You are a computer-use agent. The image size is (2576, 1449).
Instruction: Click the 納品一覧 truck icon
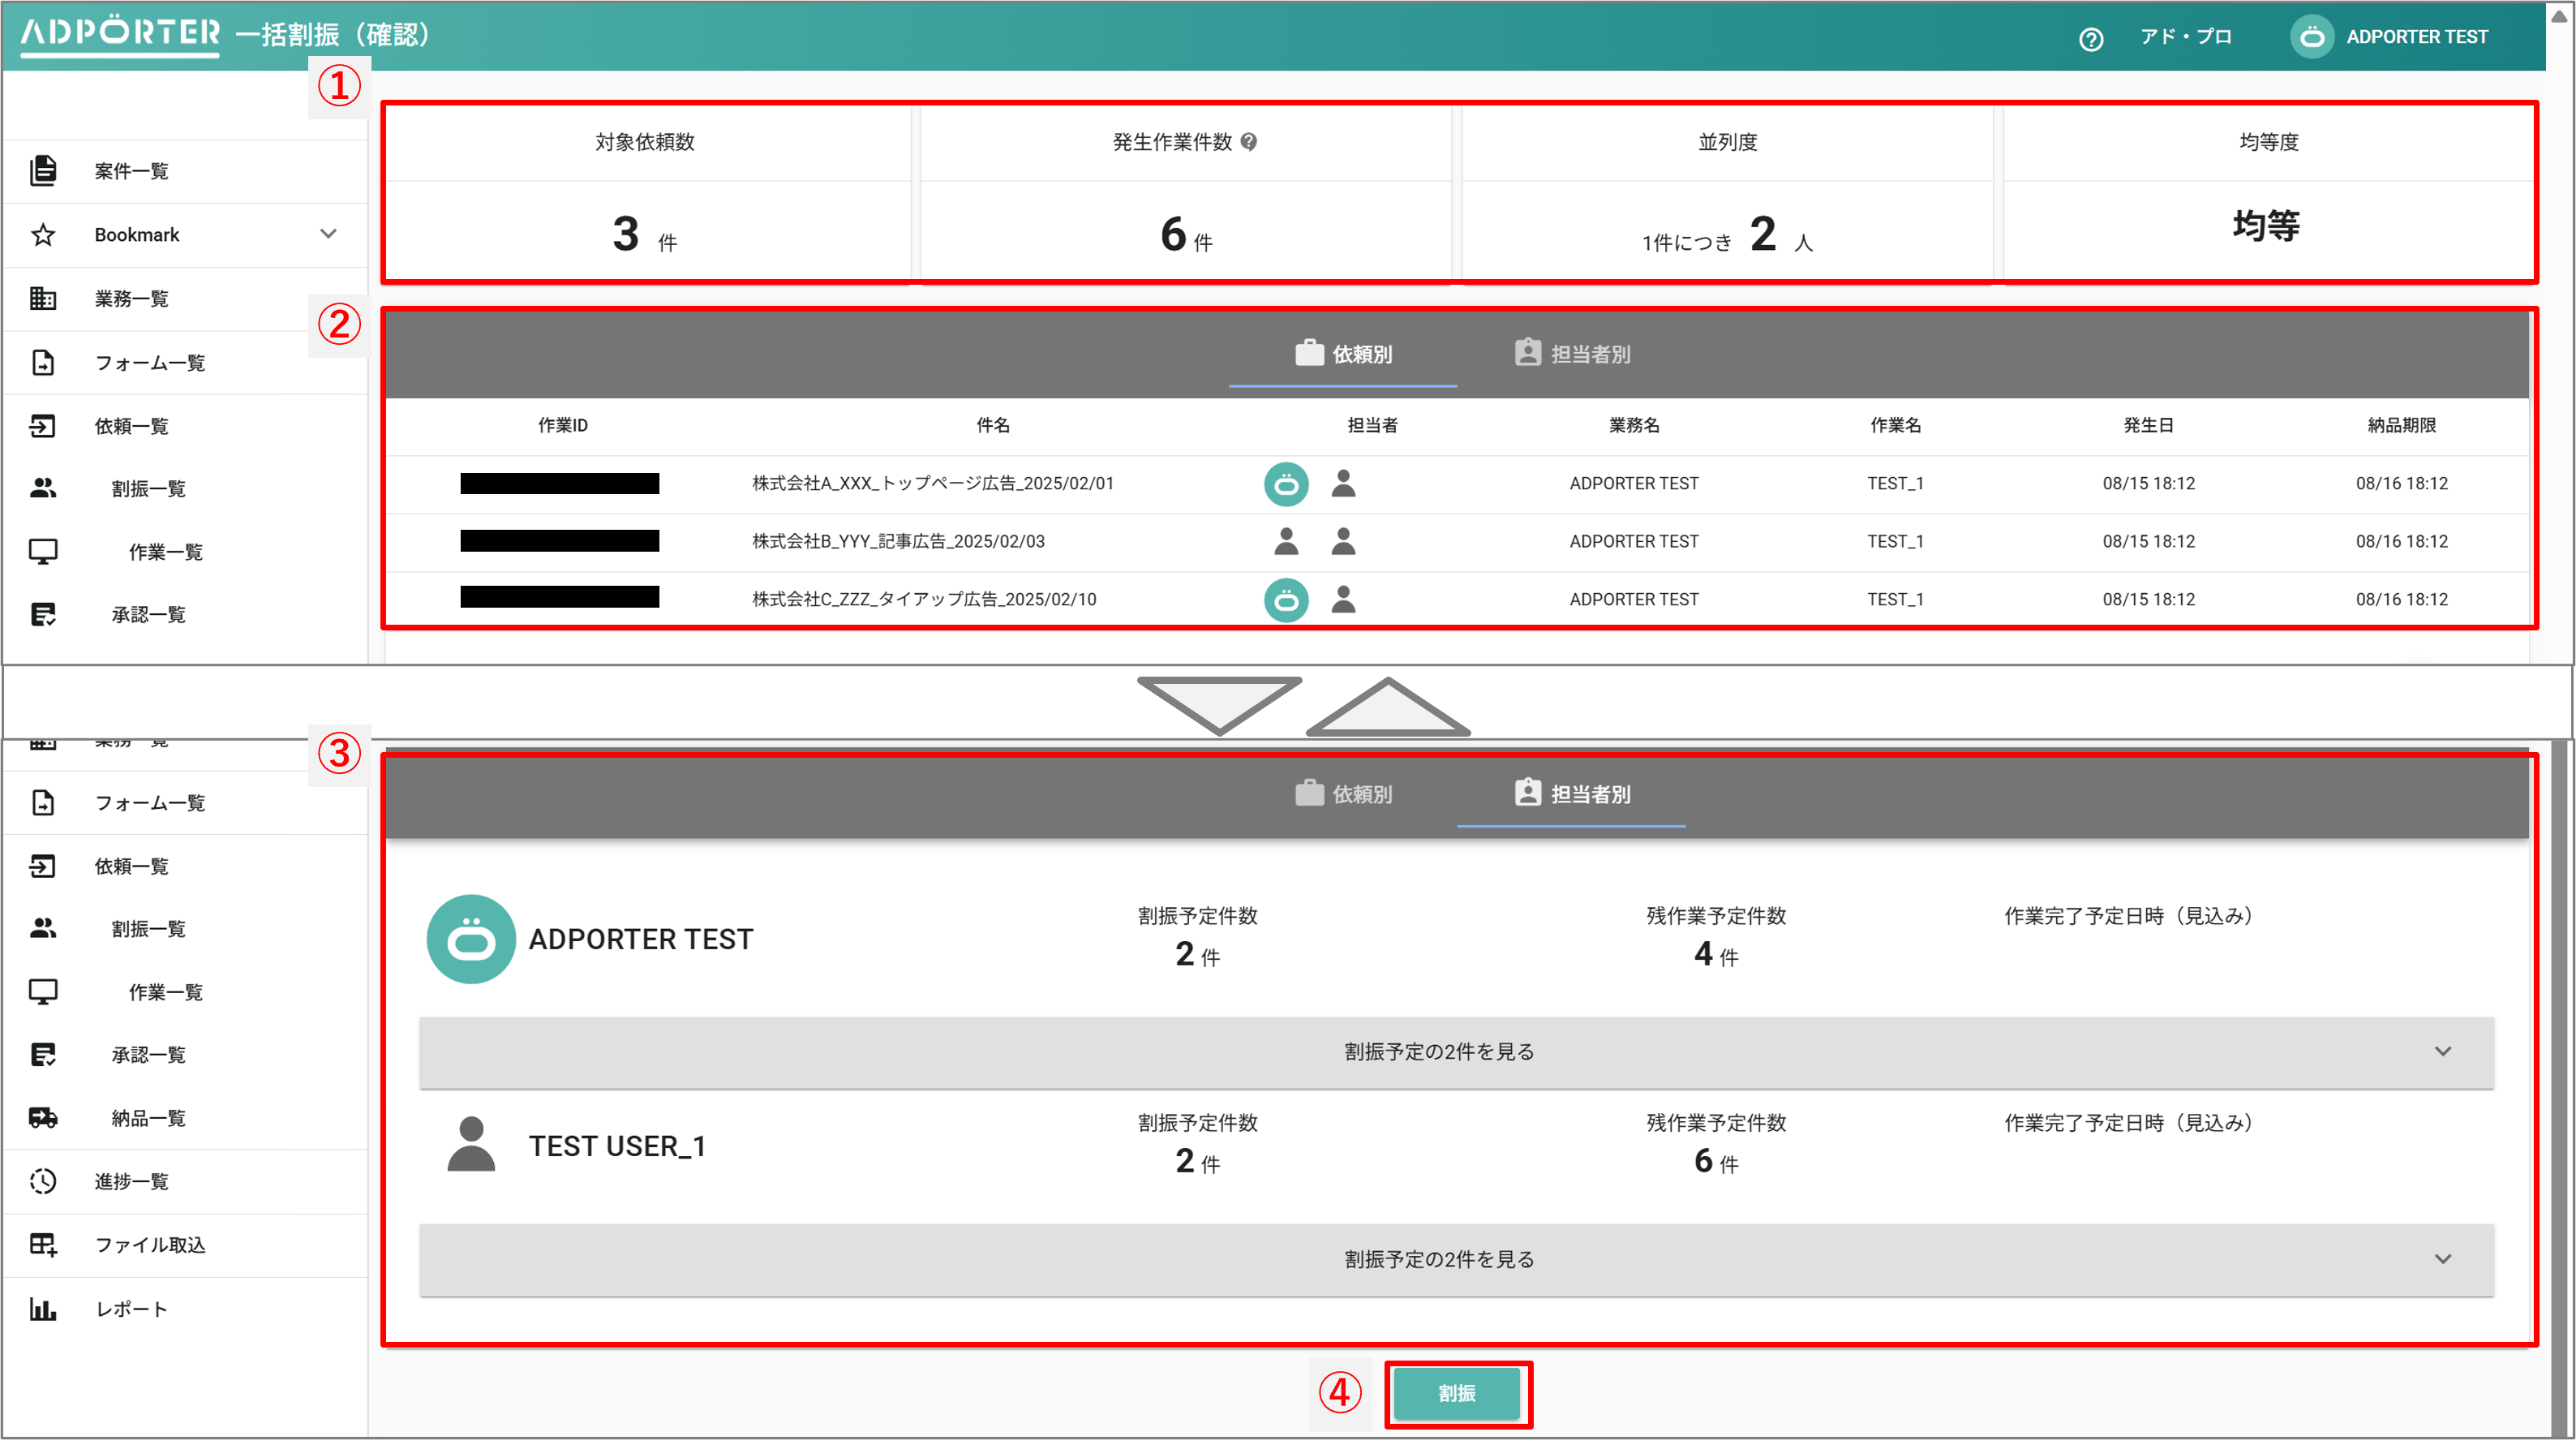[43, 1118]
